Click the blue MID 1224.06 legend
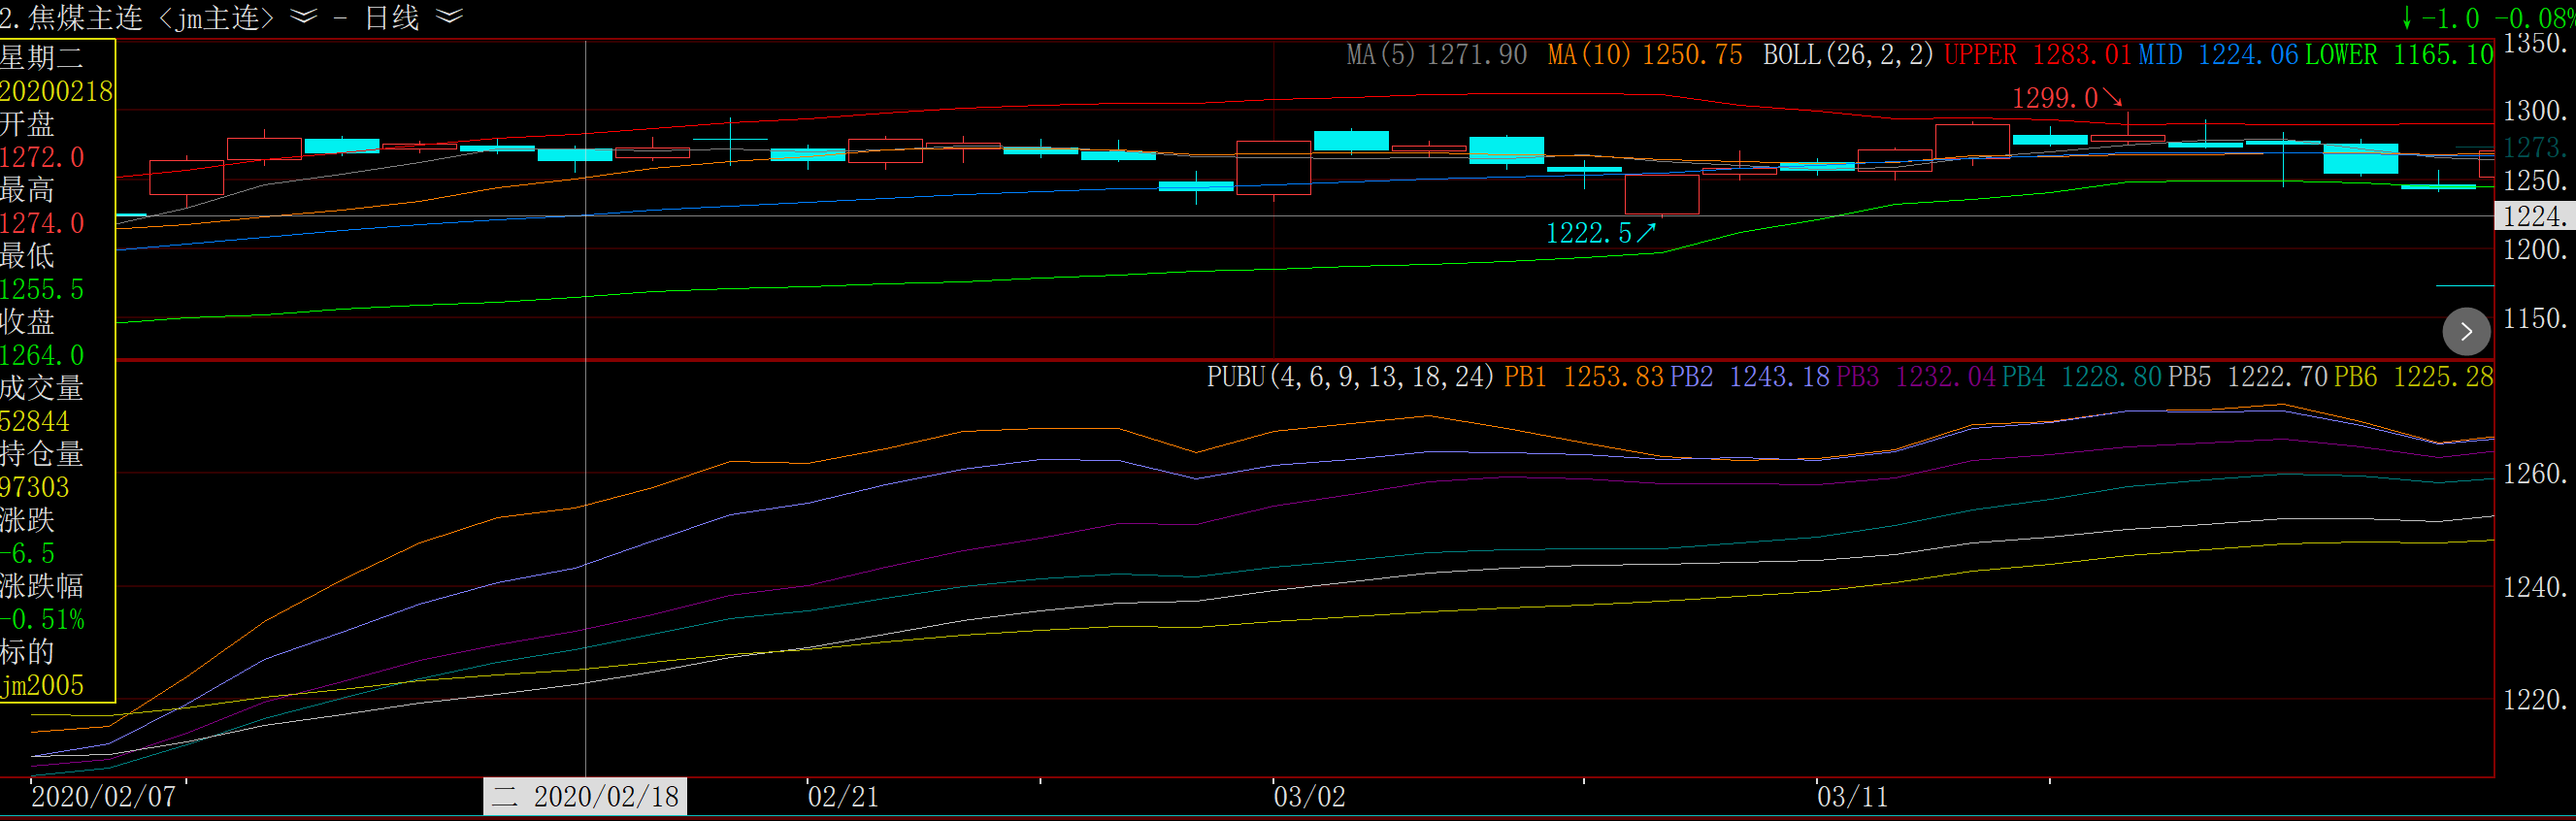 2217,55
